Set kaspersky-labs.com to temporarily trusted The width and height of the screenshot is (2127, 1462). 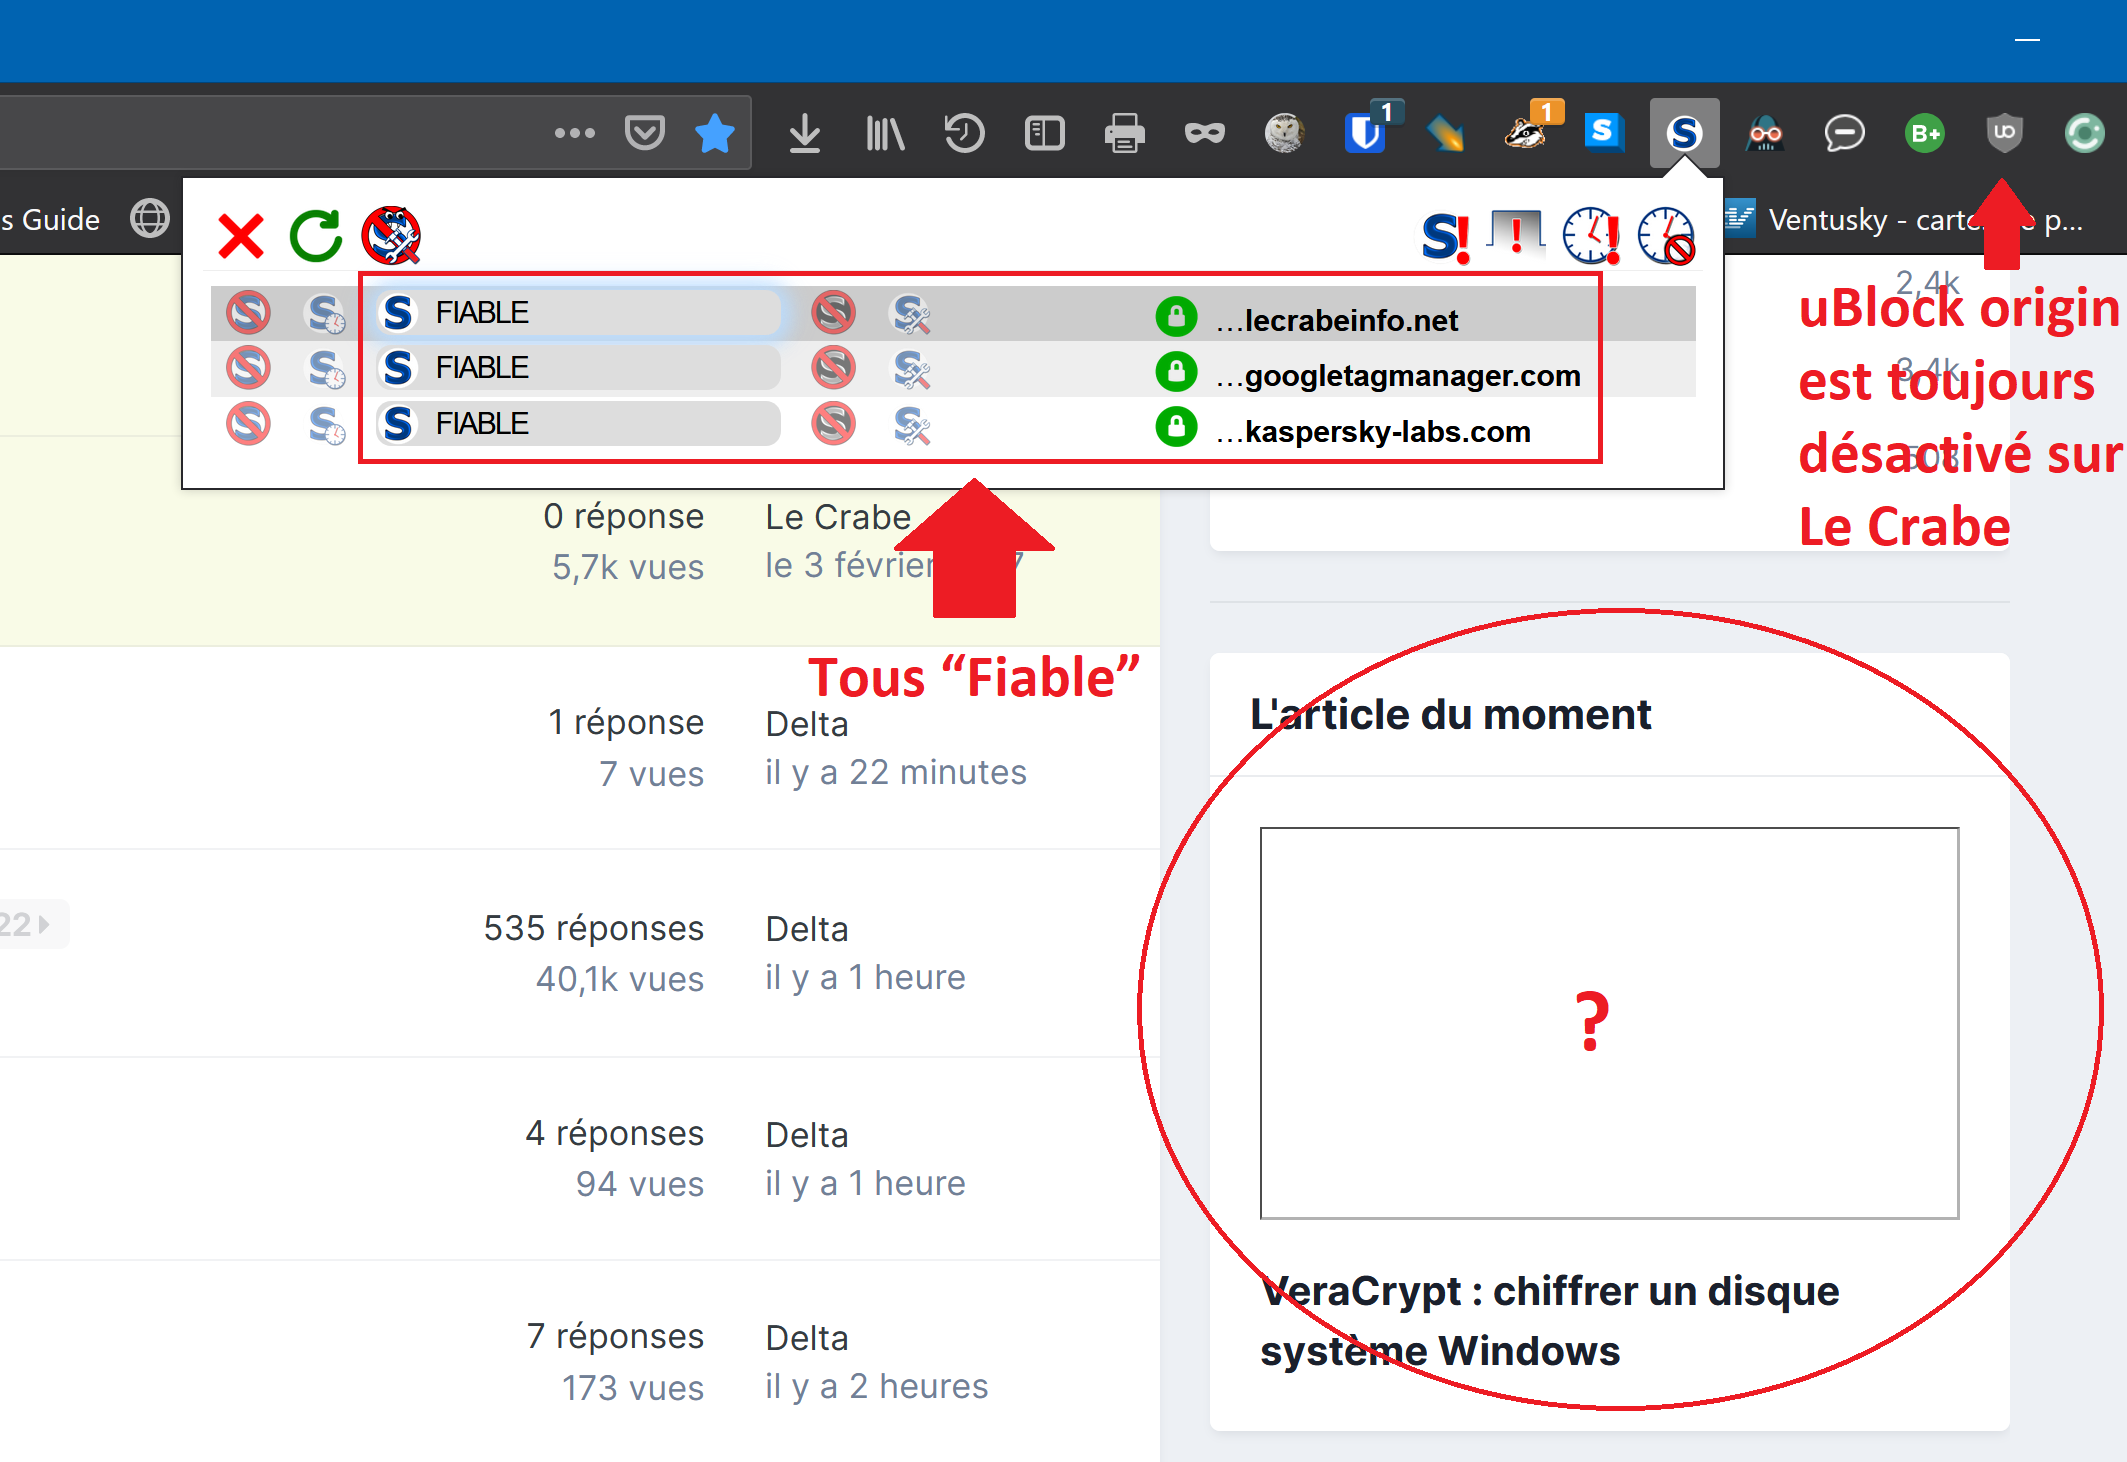click(x=326, y=424)
